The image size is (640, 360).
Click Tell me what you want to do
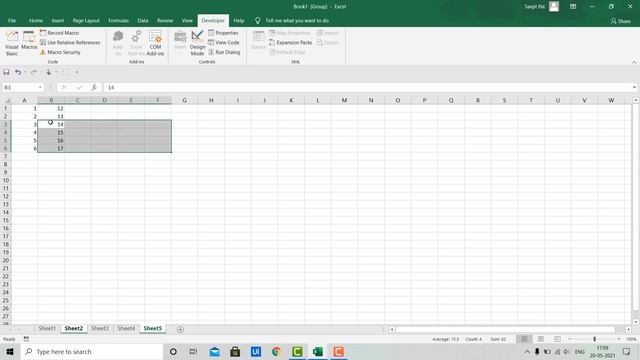pos(297,20)
